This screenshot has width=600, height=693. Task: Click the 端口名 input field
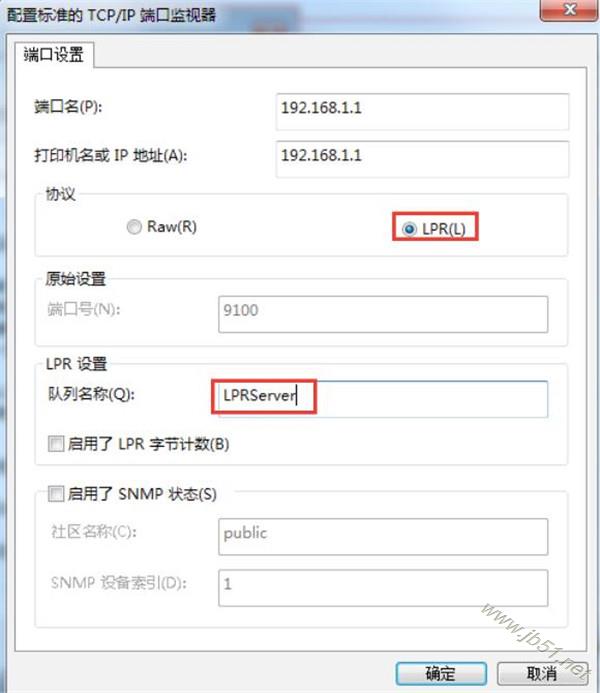click(x=422, y=111)
